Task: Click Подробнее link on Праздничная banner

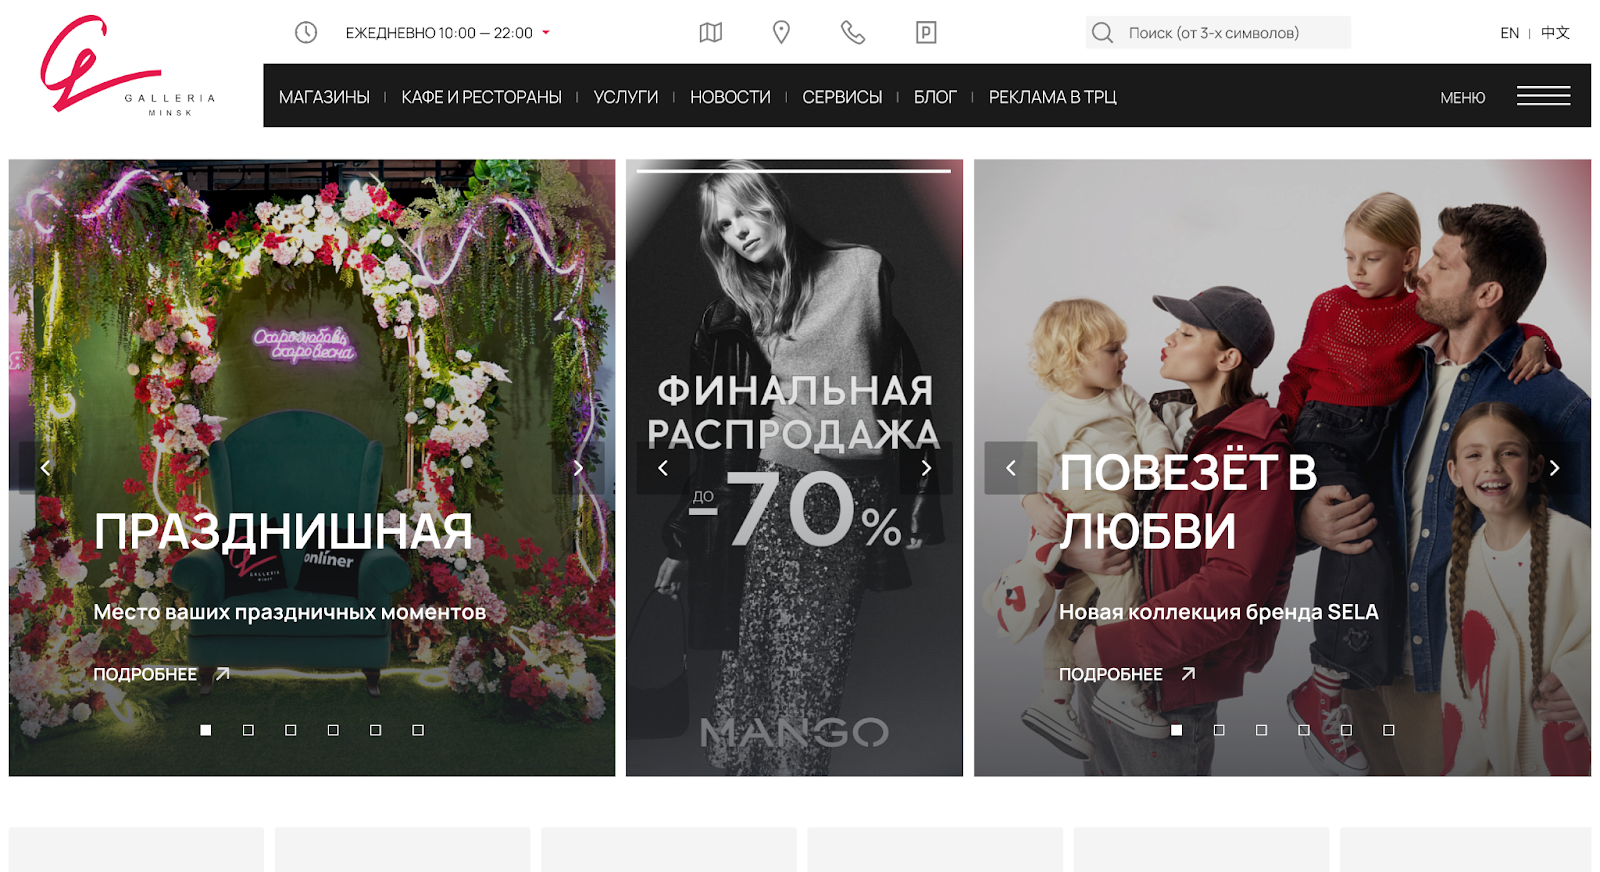Action: [x=145, y=674]
